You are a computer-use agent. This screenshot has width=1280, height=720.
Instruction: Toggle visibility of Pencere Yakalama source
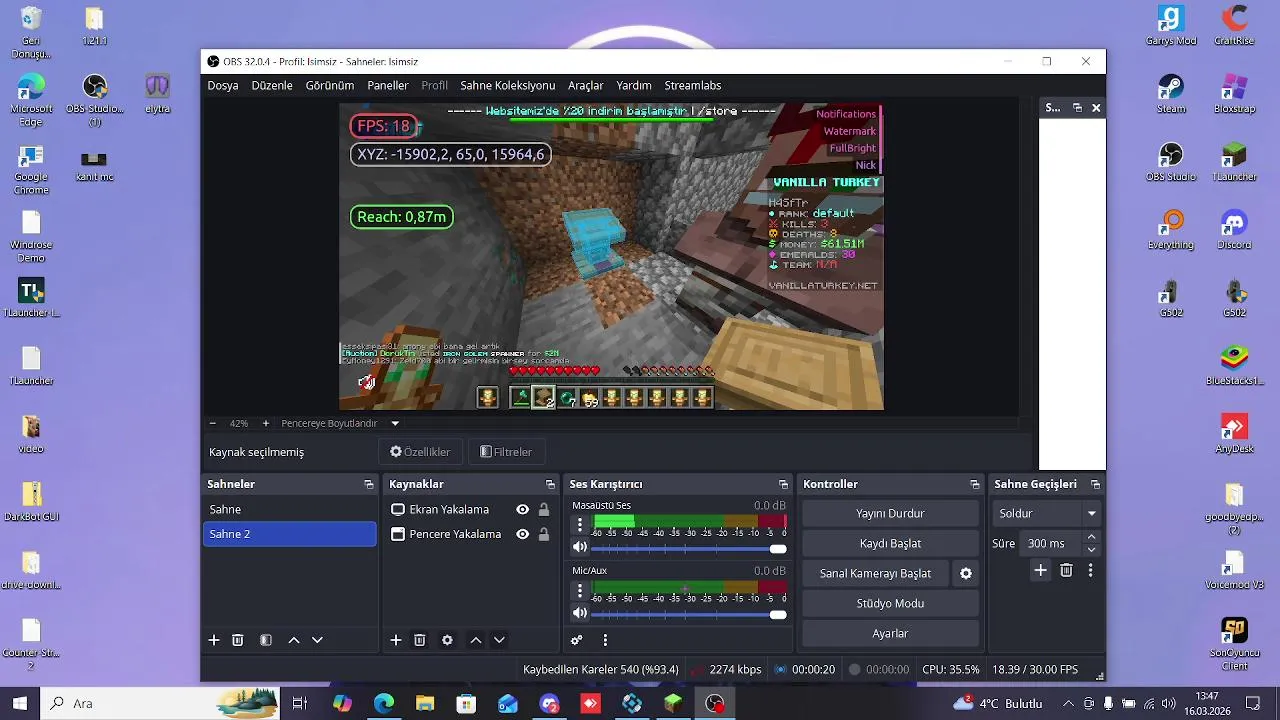coord(522,534)
